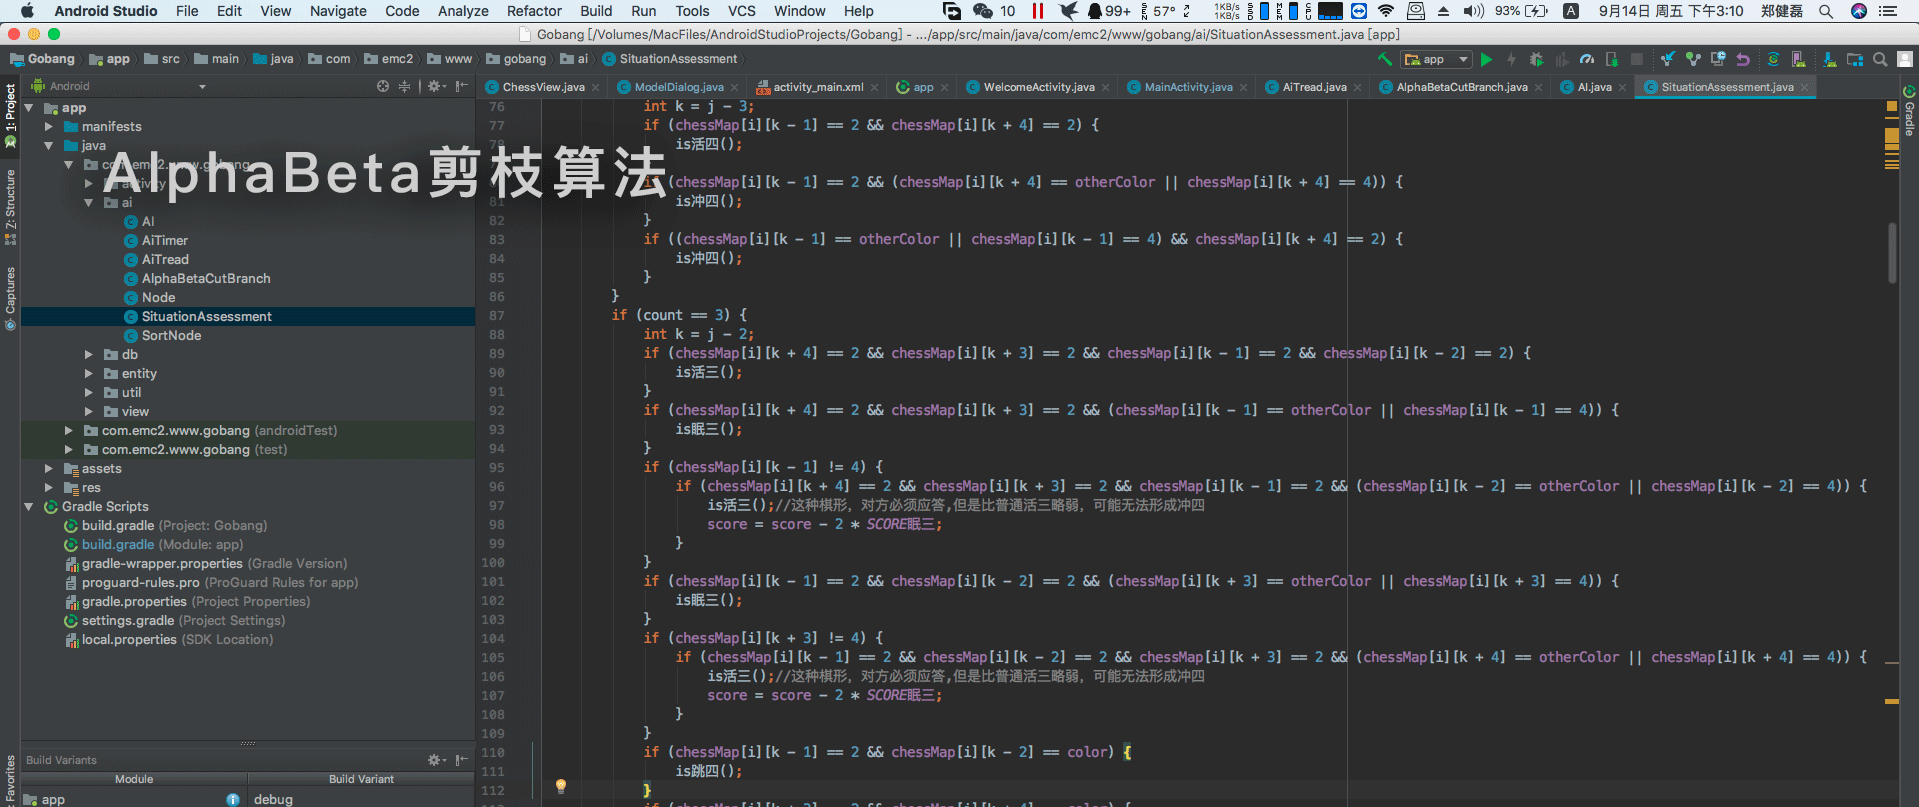Open SDK Manager download icon
This screenshot has height=807, width=1919.
click(1830, 60)
